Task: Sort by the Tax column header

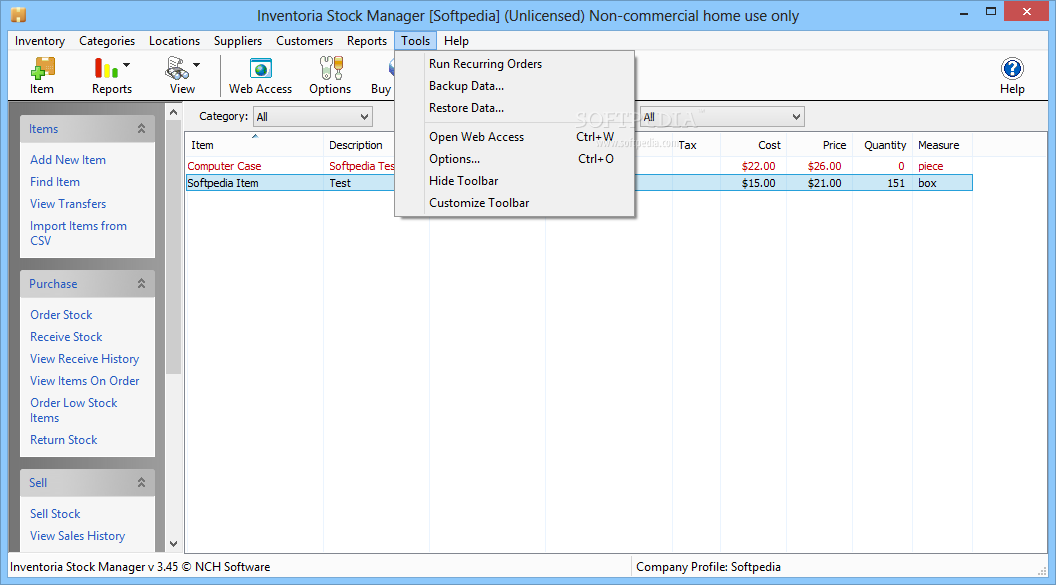Action: (x=696, y=145)
